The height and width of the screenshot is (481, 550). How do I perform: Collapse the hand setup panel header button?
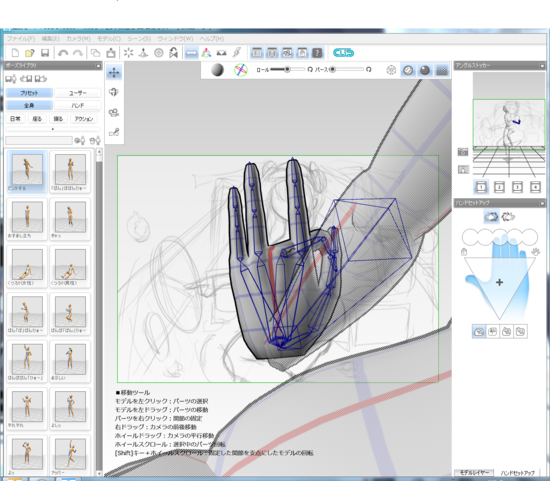click(542, 203)
